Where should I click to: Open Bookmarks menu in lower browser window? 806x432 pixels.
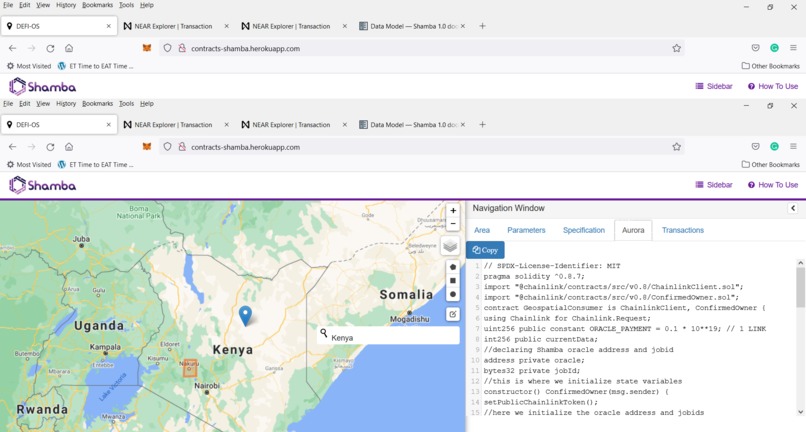tap(97, 103)
